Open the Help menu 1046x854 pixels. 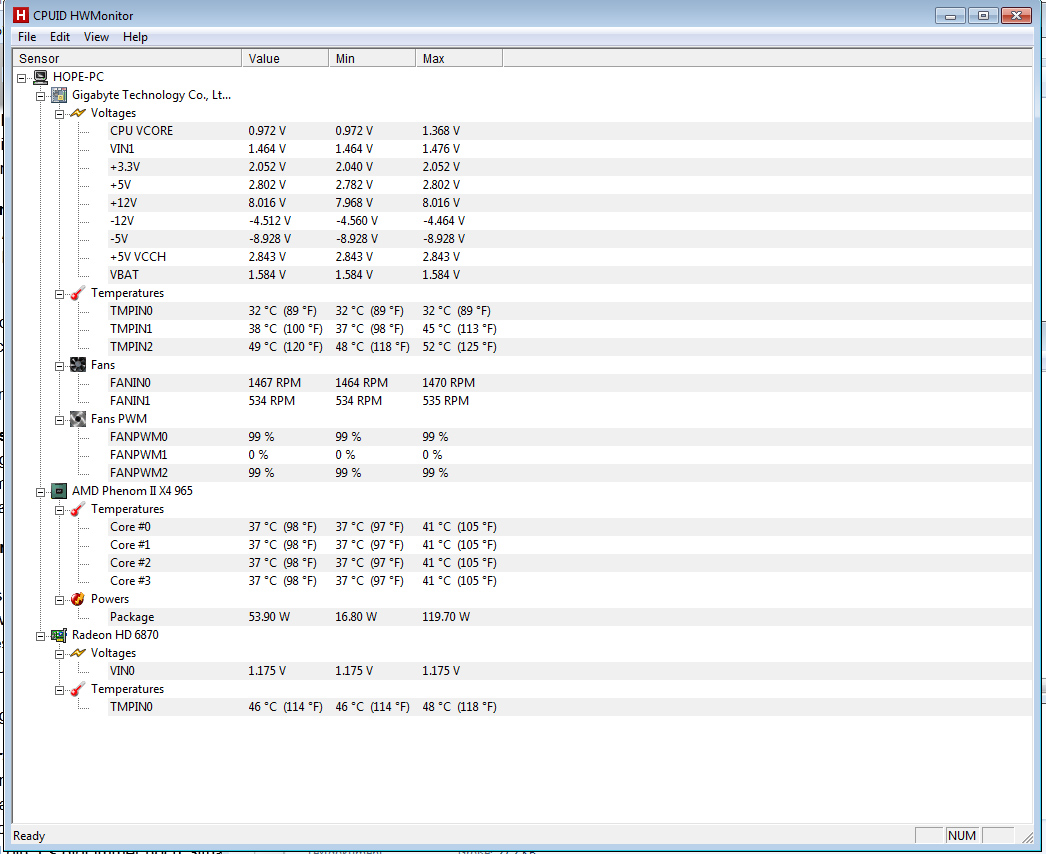(x=135, y=37)
